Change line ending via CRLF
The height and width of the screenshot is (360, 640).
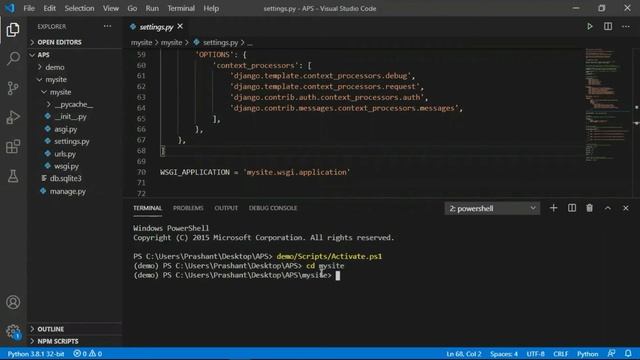coord(560,354)
